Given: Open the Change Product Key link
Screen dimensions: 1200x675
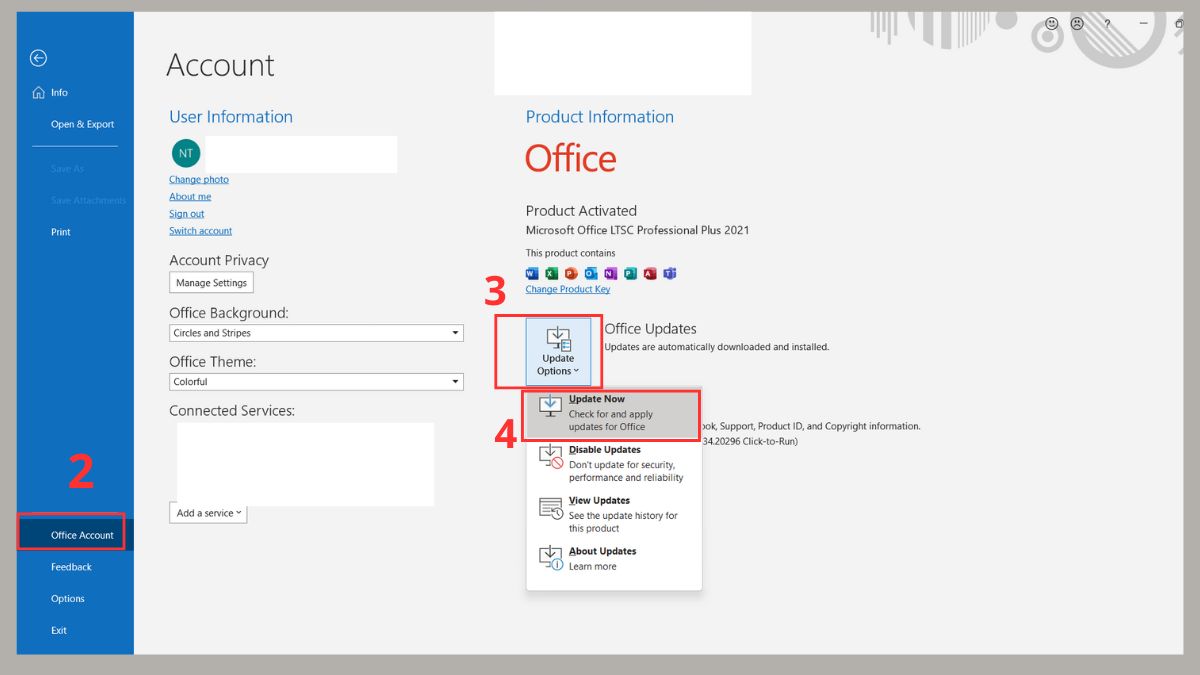Looking at the screenshot, I should [x=567, y=289].
